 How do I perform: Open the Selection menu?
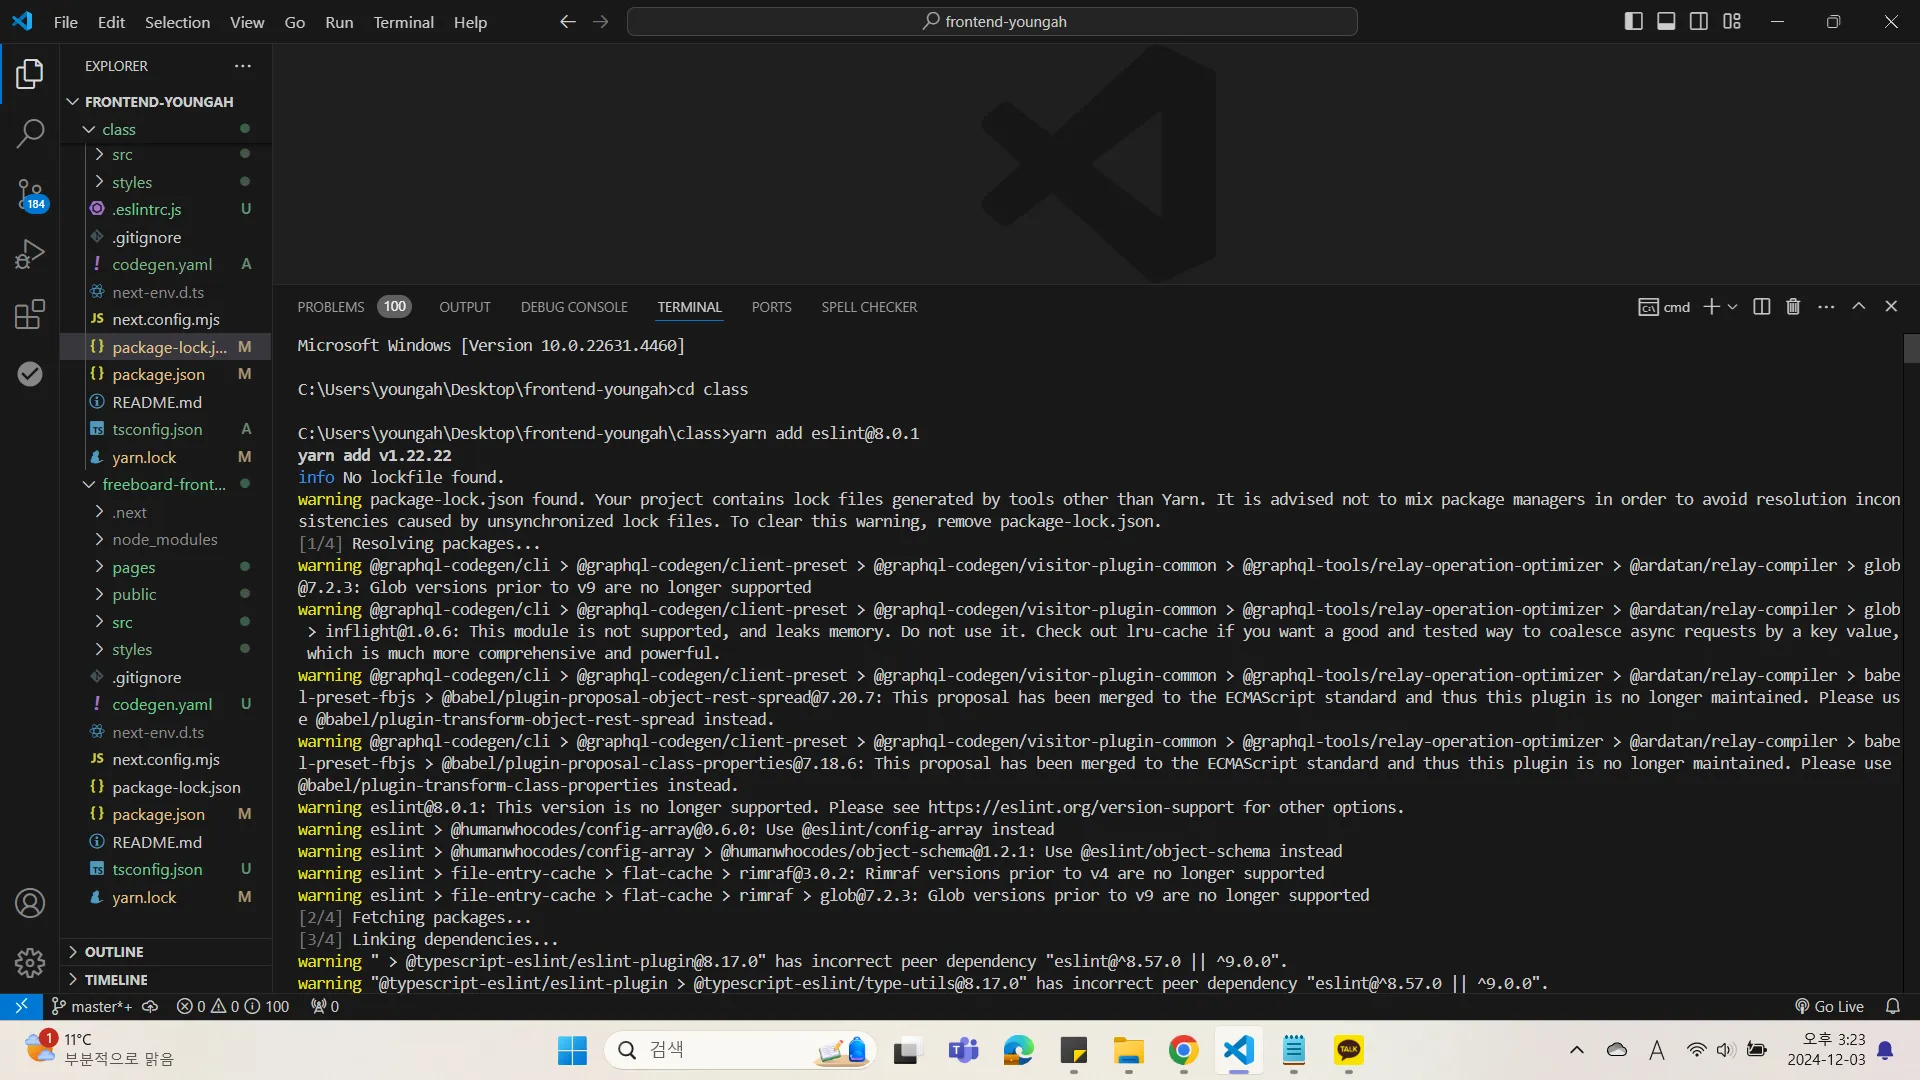tap(177, 22)
